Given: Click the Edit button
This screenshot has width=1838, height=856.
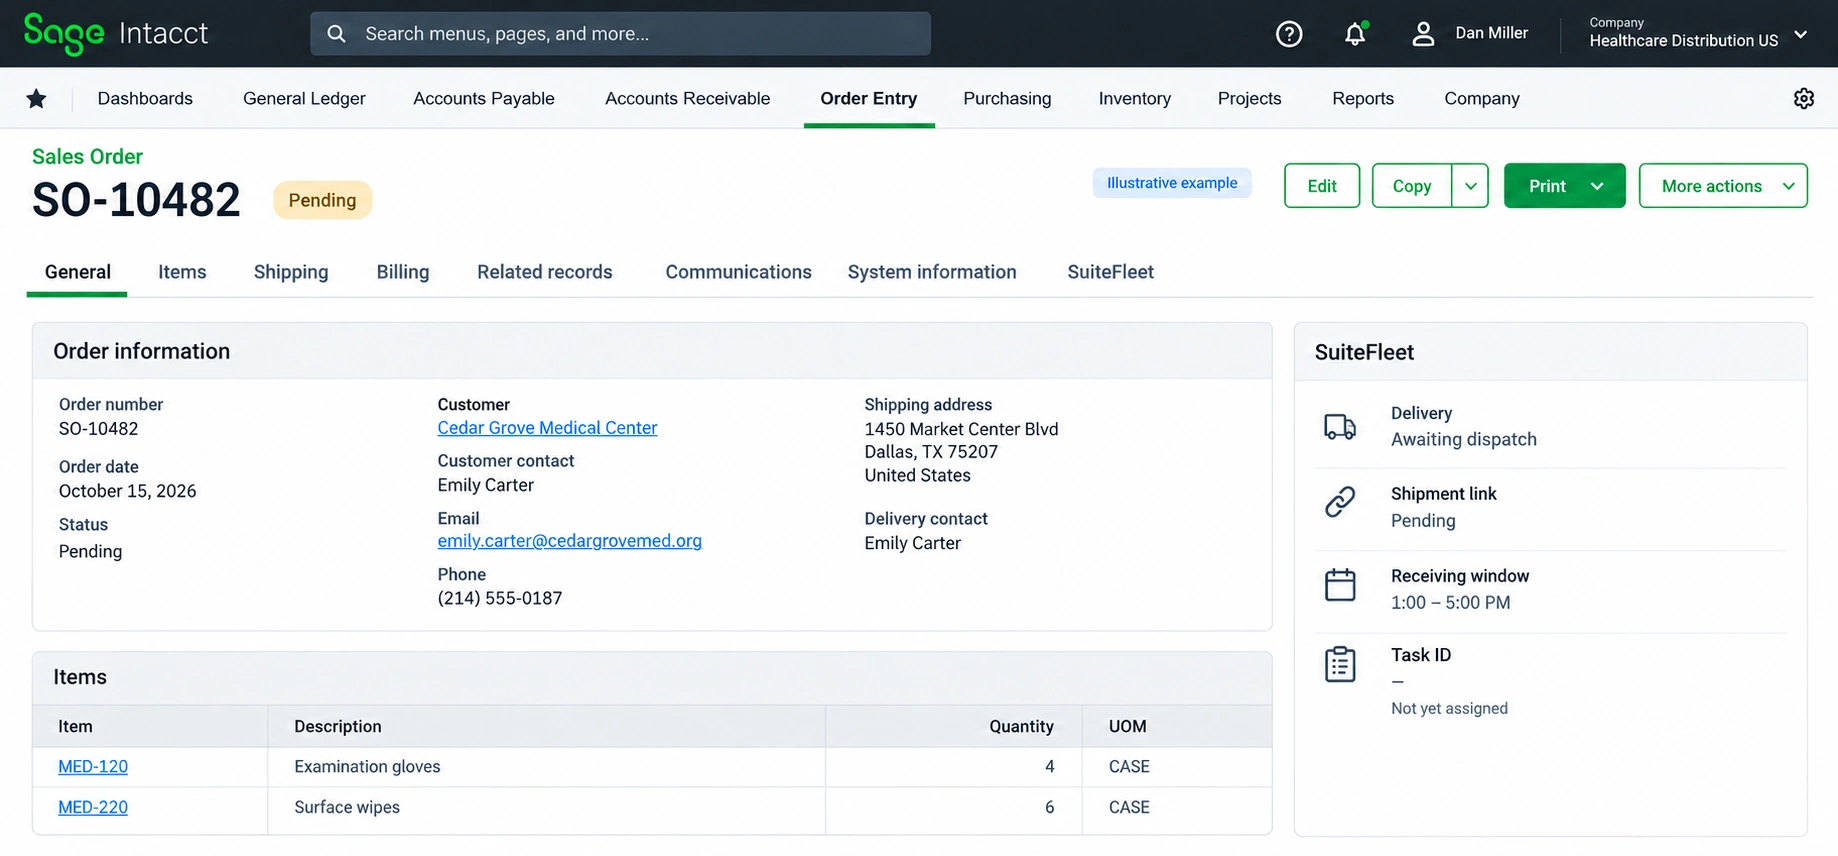Looking at the screenshot, I should 1322,186.
